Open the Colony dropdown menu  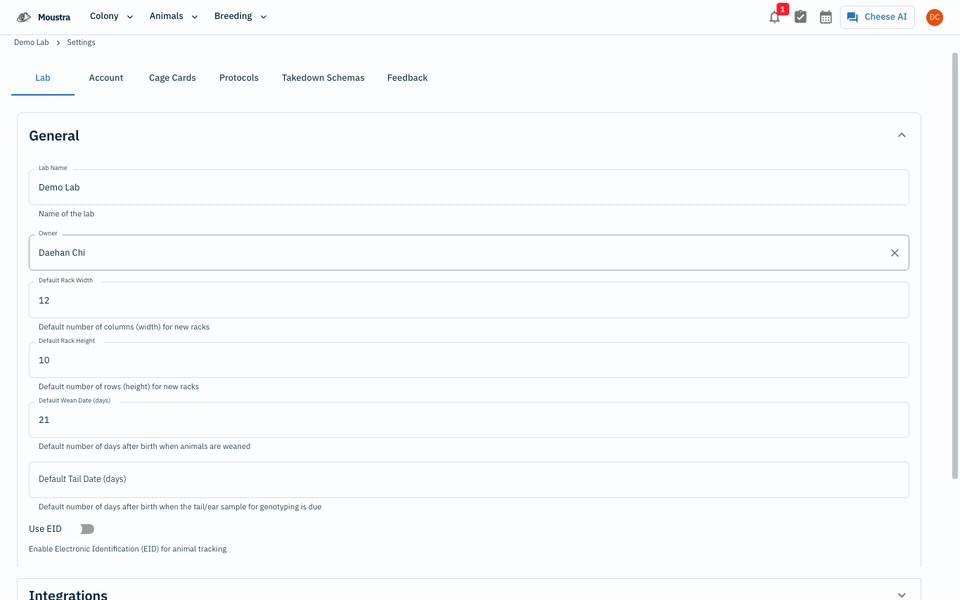tap(111, 17)
